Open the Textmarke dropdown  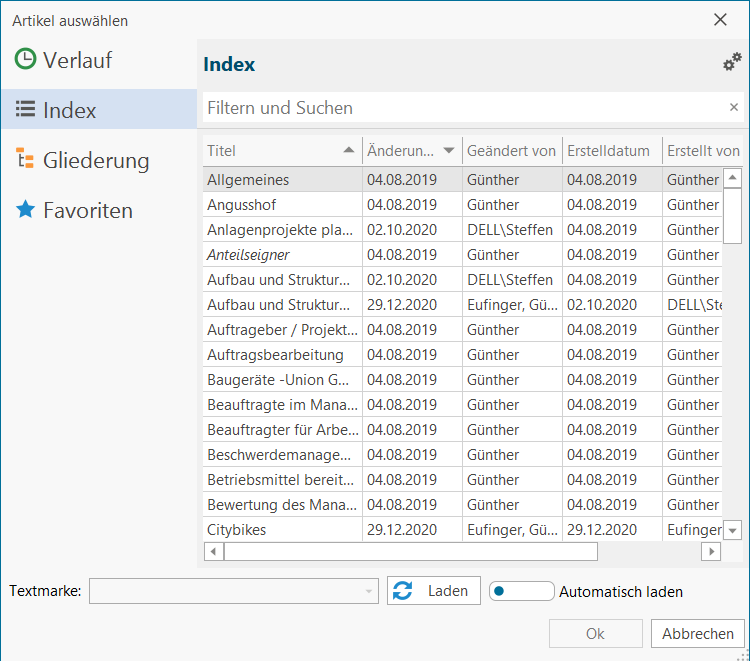[x=234, y=591]
